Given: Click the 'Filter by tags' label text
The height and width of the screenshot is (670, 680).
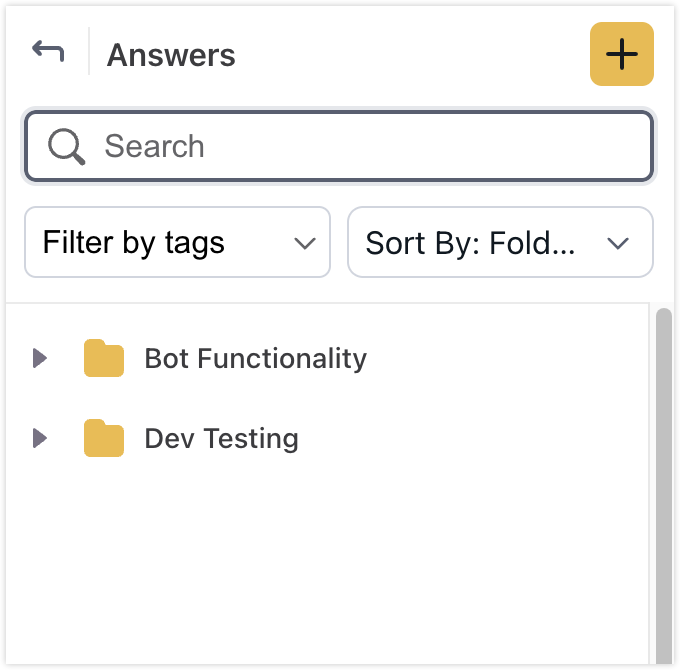Looking at the screenshot, I should coord(133,243).
